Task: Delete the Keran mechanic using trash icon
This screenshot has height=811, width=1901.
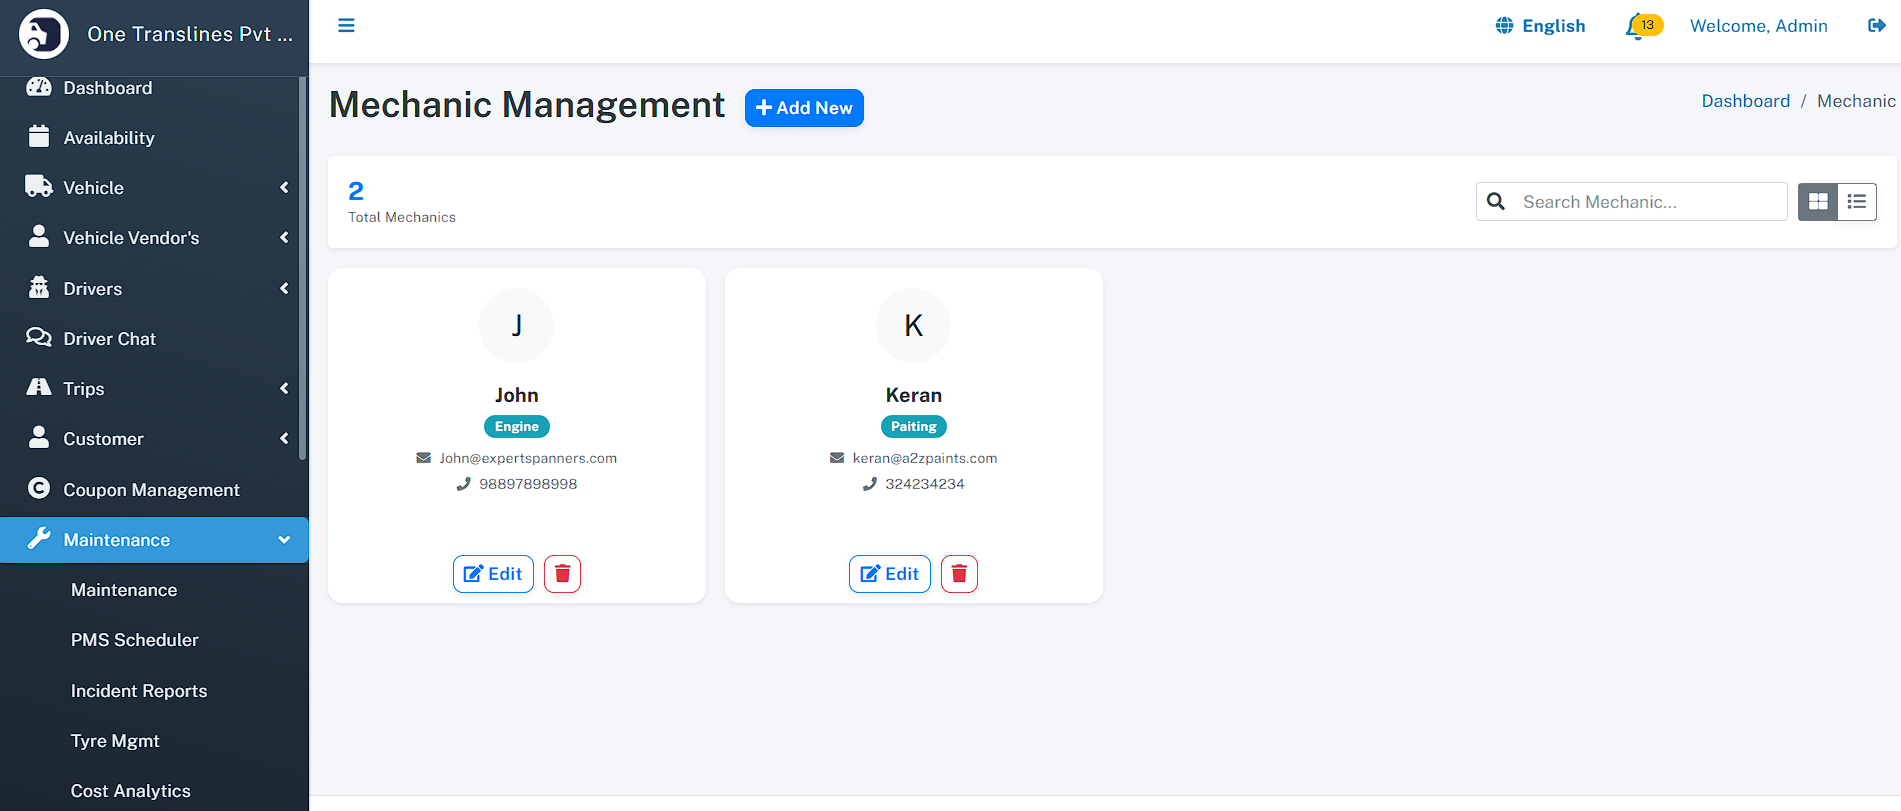Action: 959,574
